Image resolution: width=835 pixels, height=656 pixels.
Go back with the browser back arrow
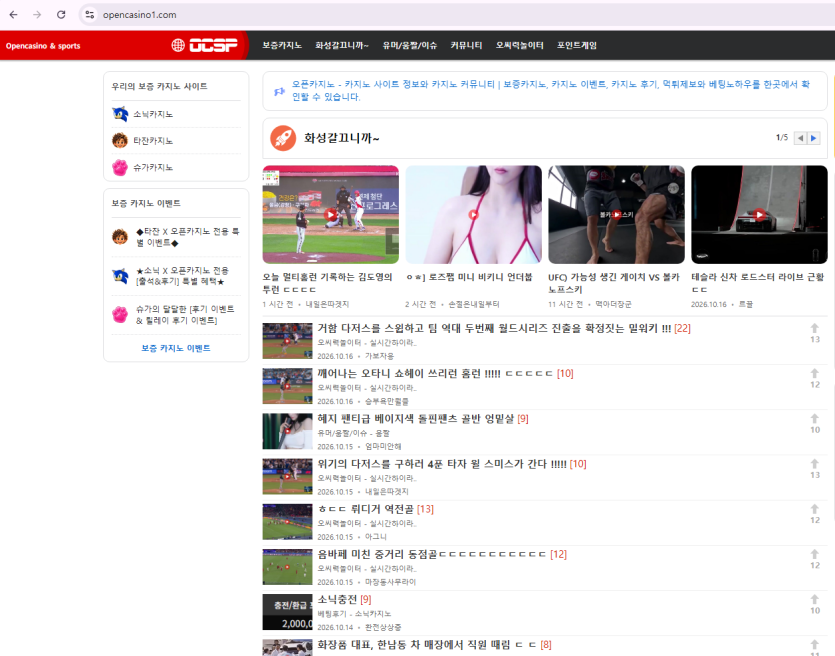click(x=14, y=15)
